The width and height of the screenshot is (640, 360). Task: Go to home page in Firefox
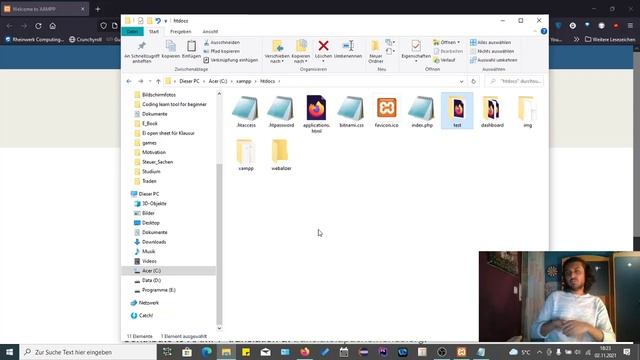(x=53, y=26)
